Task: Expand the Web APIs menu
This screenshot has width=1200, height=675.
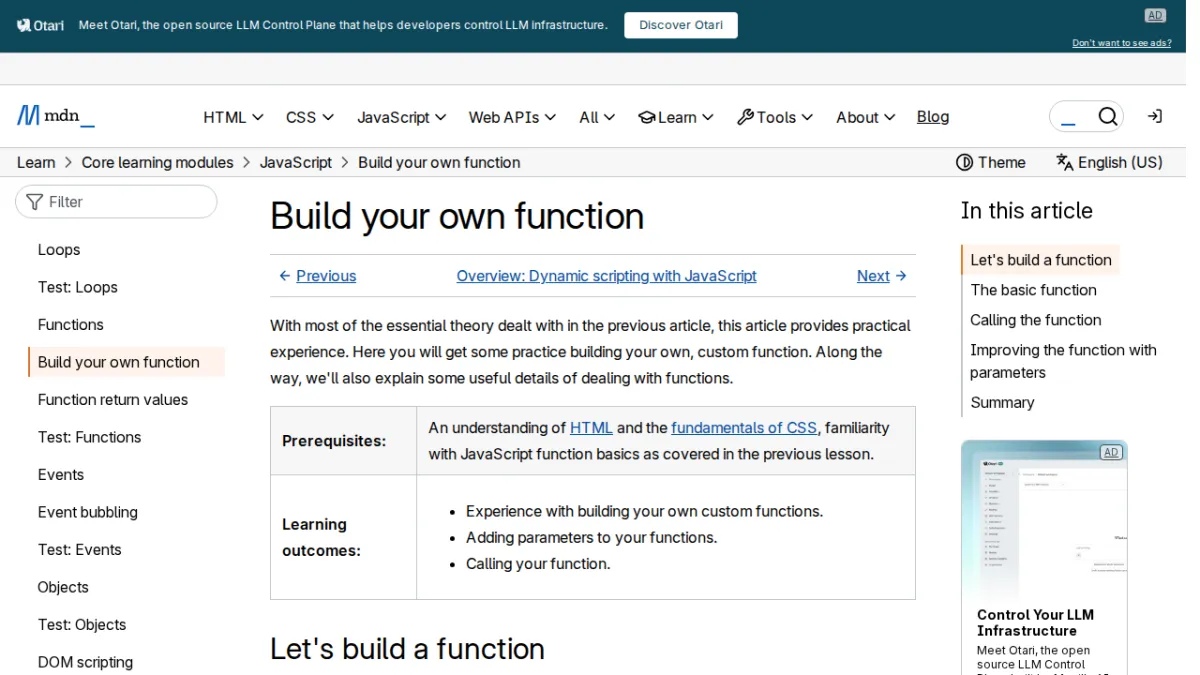Action: (512, 117)
